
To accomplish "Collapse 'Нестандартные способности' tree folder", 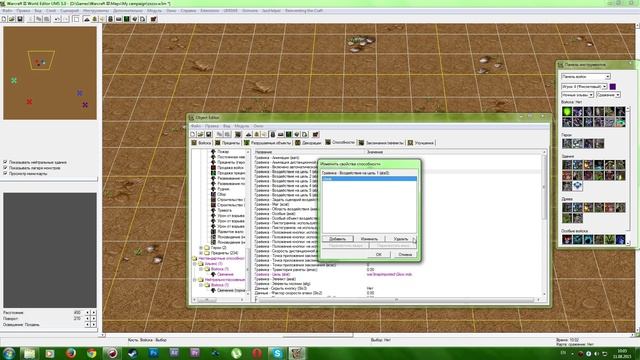I will click(195, 259).
